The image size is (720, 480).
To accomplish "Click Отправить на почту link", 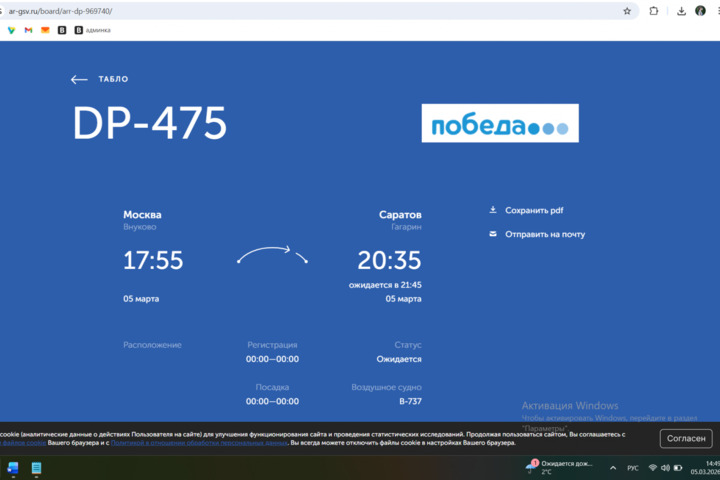I will pyautogui.click(x=545, y=234).
